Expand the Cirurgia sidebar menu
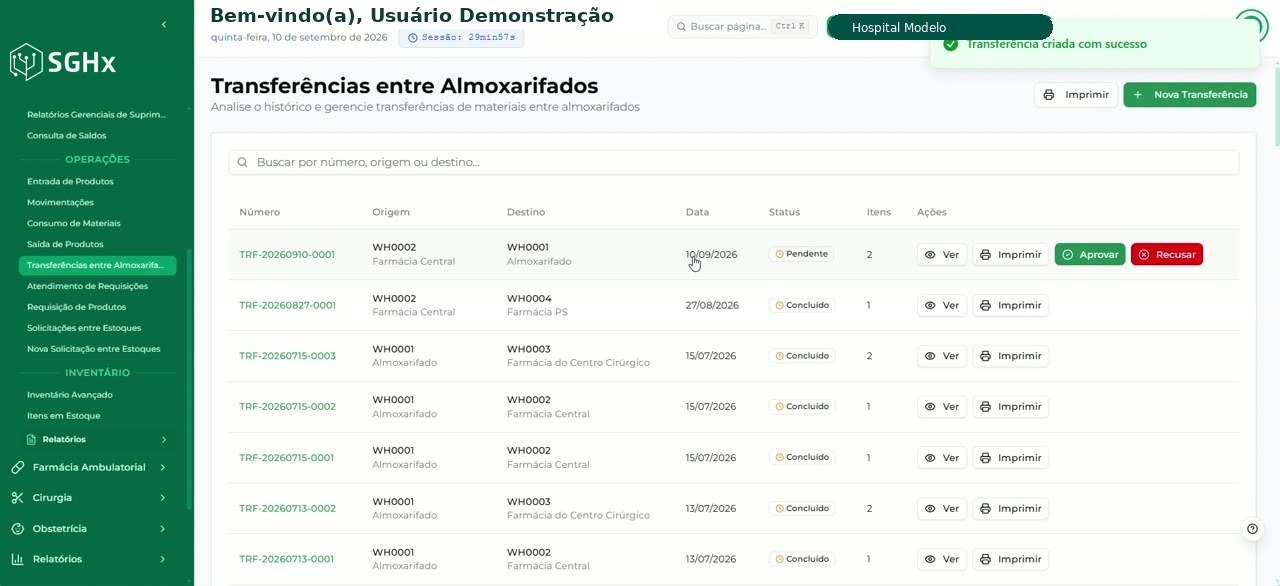Screen dimensions: 1280x586 click(x=88, y=498)
